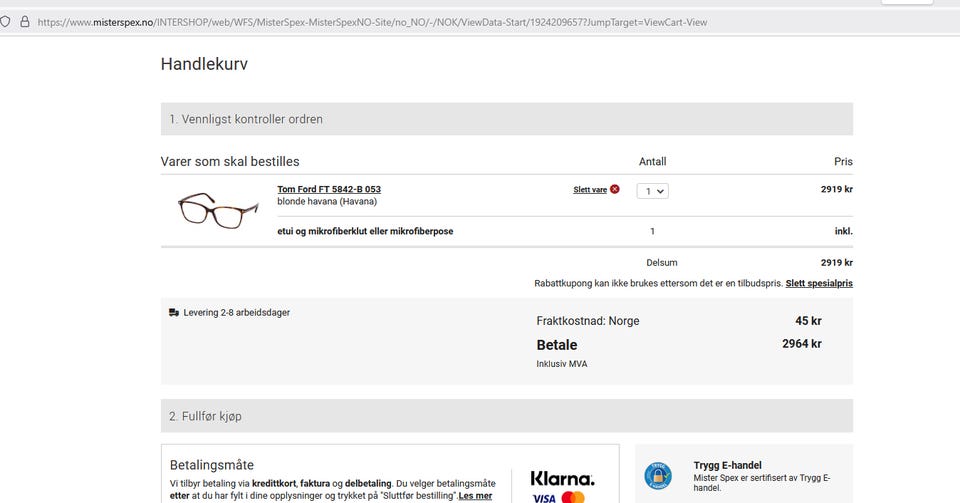Click the browser URL address field

coord(372,22)
